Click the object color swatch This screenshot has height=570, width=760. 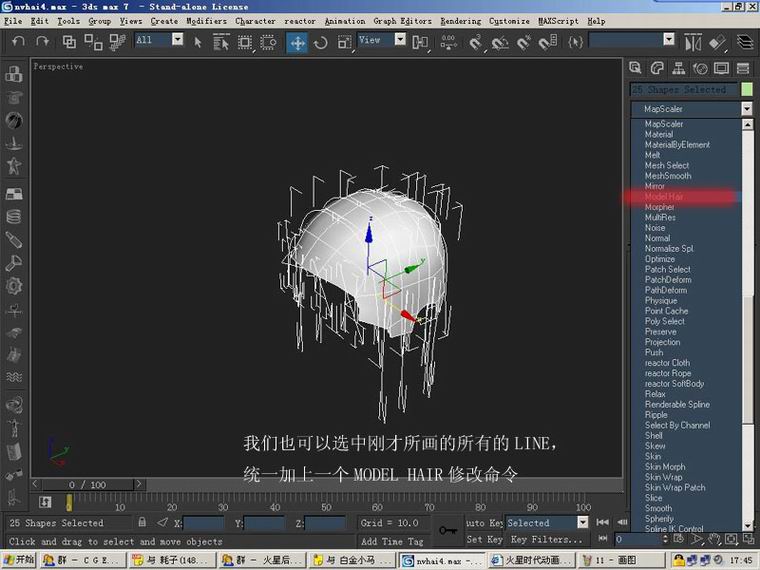pos(747,89)
